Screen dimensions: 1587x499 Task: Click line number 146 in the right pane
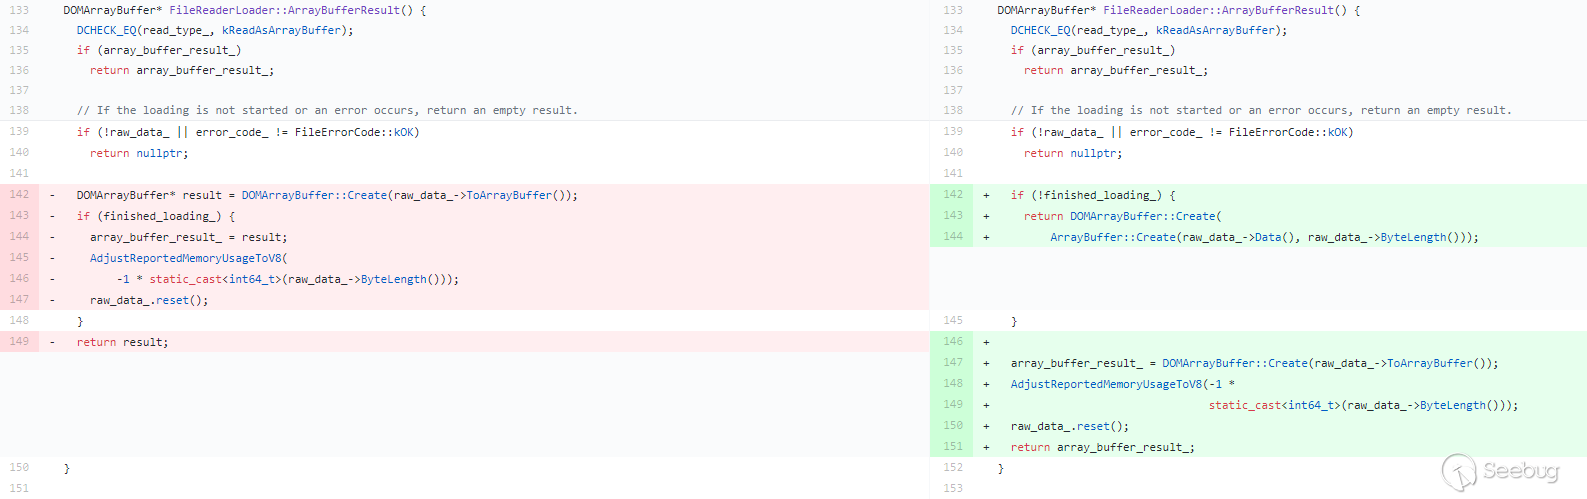point(953,341)
